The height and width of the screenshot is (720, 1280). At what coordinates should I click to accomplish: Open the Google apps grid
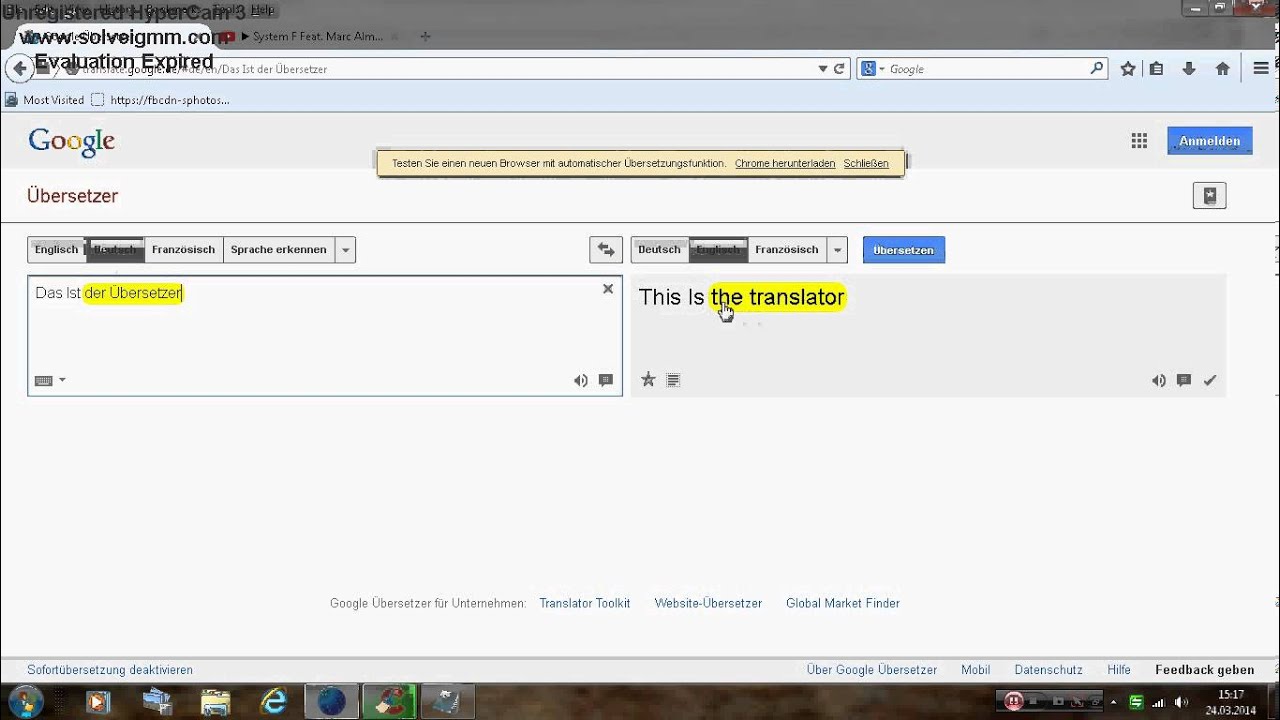coord(1139,141)
